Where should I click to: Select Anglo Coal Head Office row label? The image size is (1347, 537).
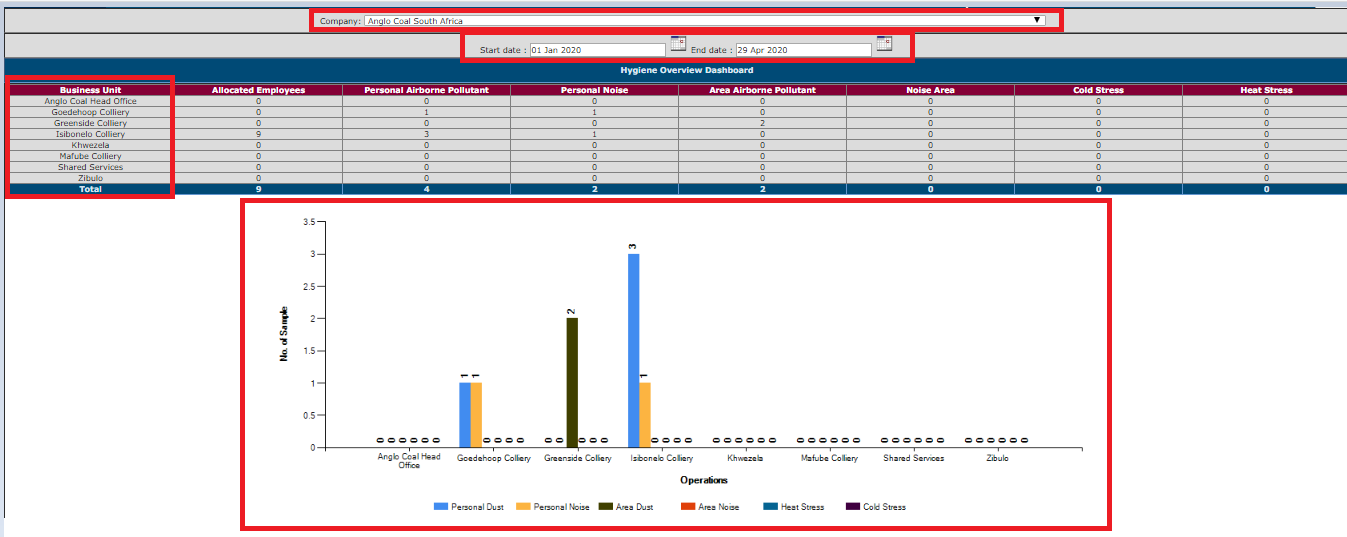point(90,101)
